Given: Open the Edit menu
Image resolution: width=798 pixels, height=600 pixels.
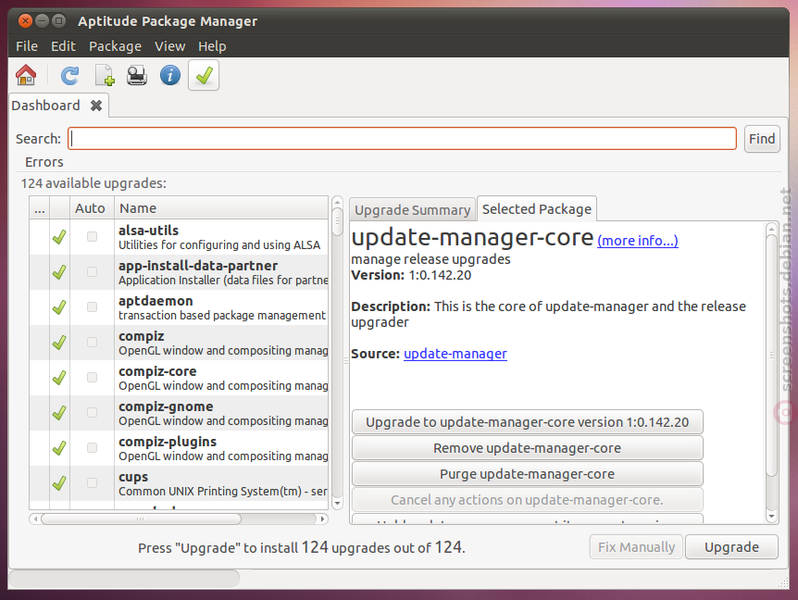Looking at the screenshot, I should pos(63,46).
